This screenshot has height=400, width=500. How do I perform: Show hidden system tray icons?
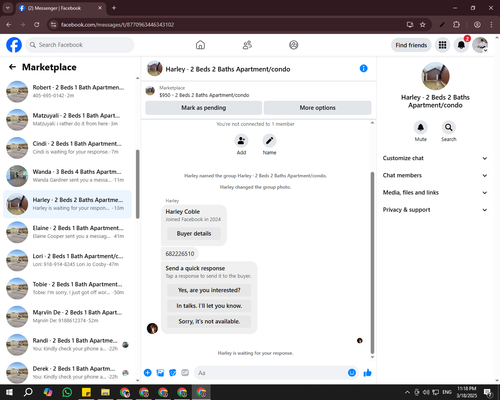407,392
